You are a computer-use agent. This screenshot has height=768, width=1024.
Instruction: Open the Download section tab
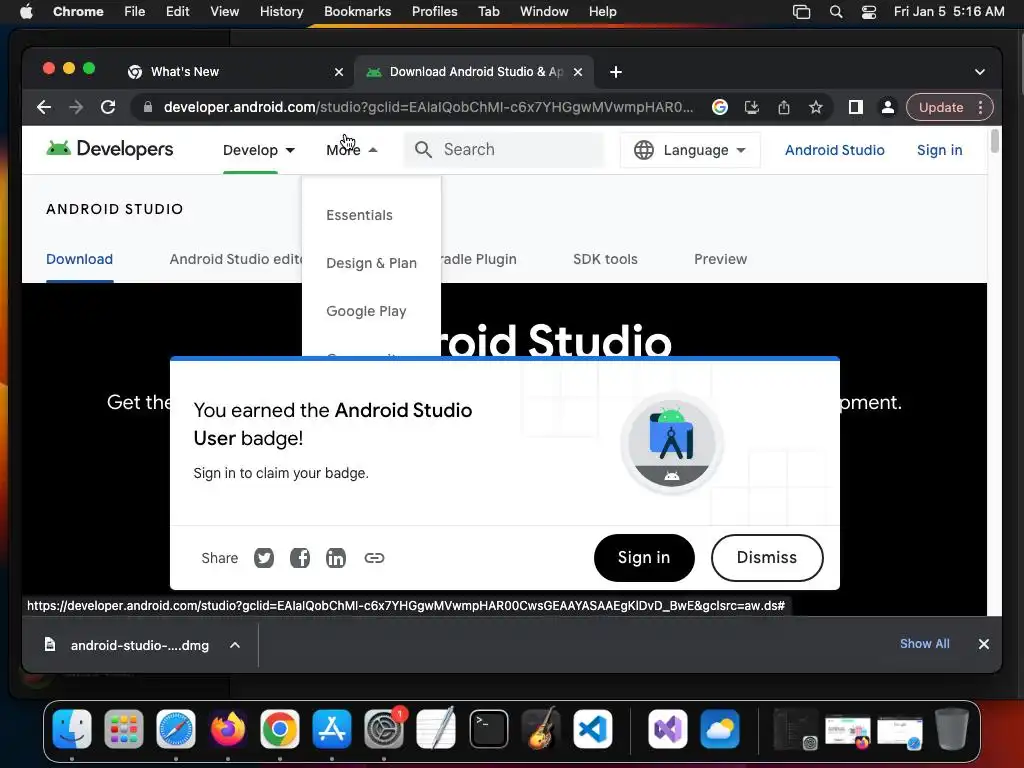click(79, 259)
